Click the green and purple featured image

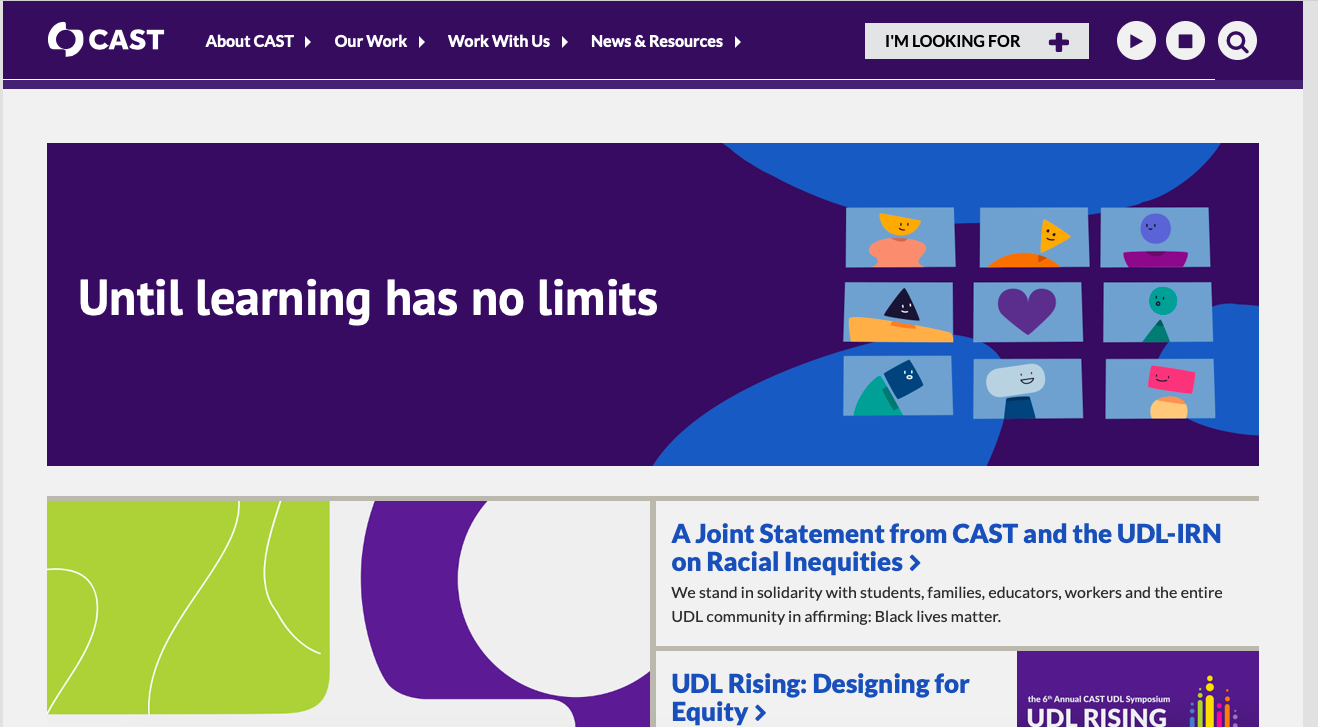[x=348, y=613]
